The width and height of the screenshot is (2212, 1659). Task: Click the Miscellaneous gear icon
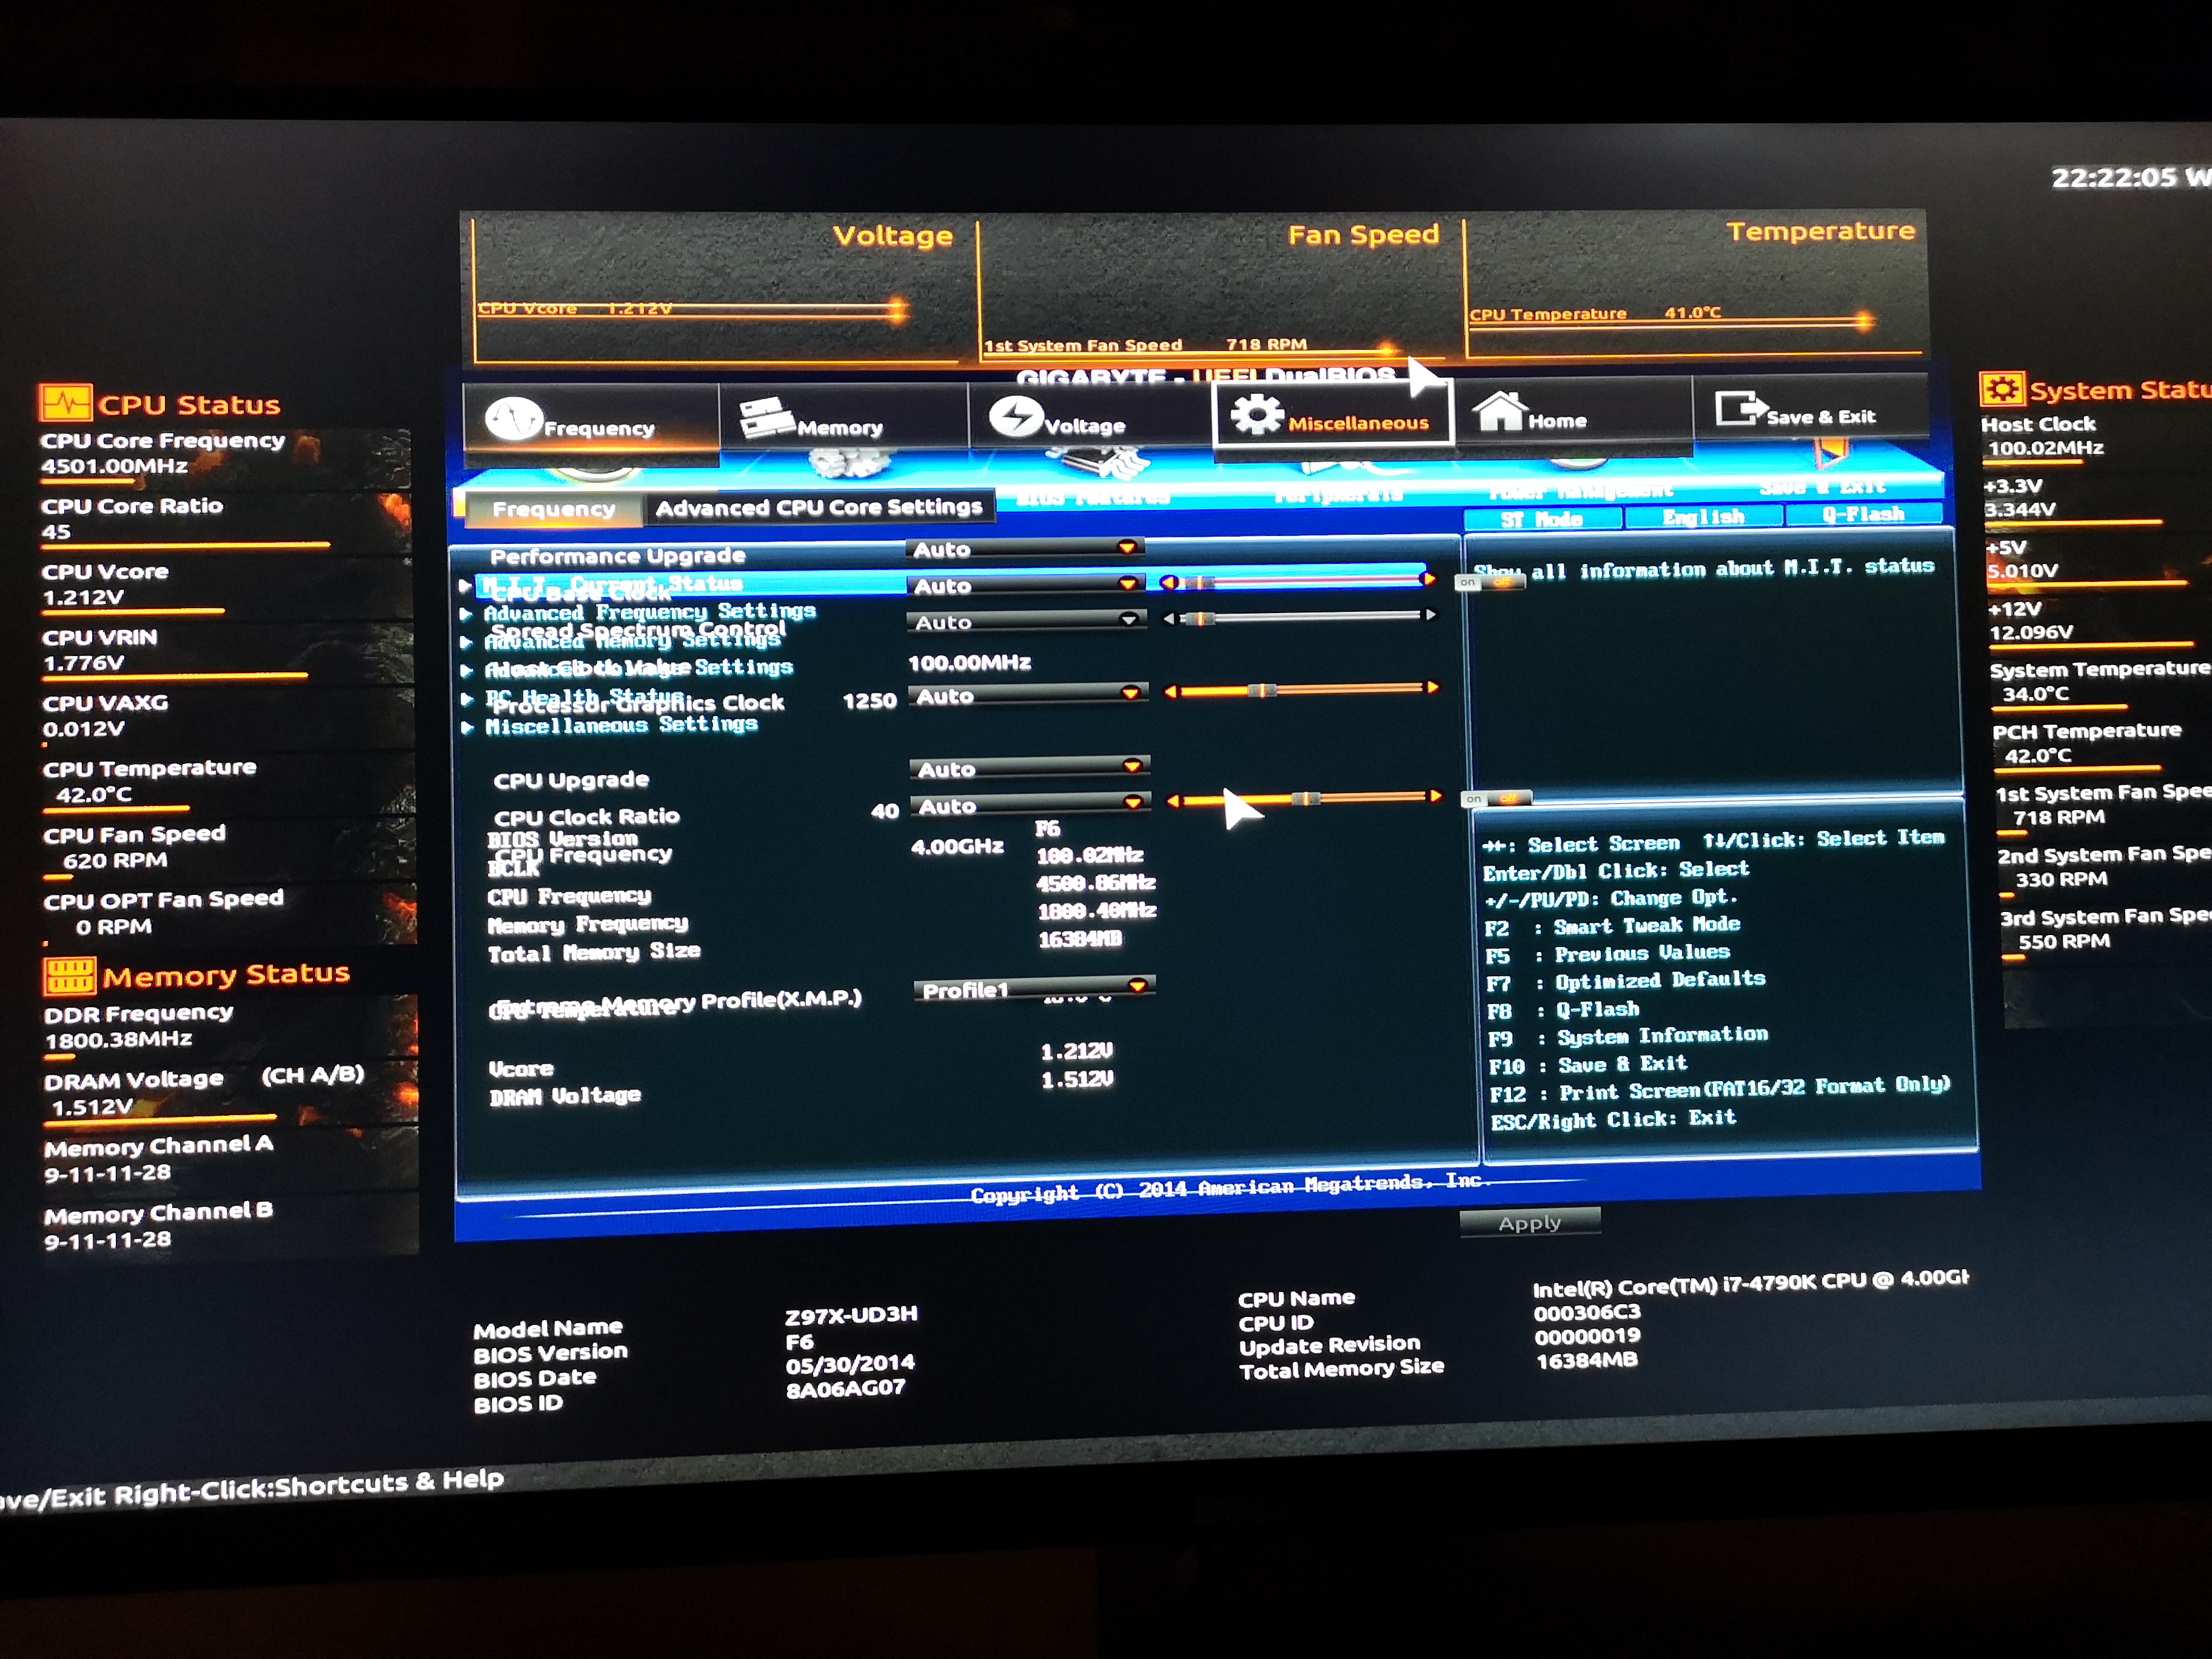(1257, 415)
